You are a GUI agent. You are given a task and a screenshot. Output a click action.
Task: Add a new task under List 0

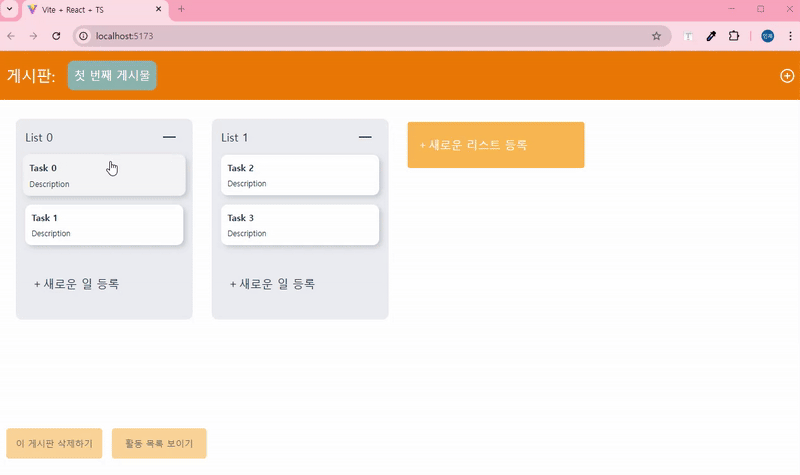coord(77,284)
